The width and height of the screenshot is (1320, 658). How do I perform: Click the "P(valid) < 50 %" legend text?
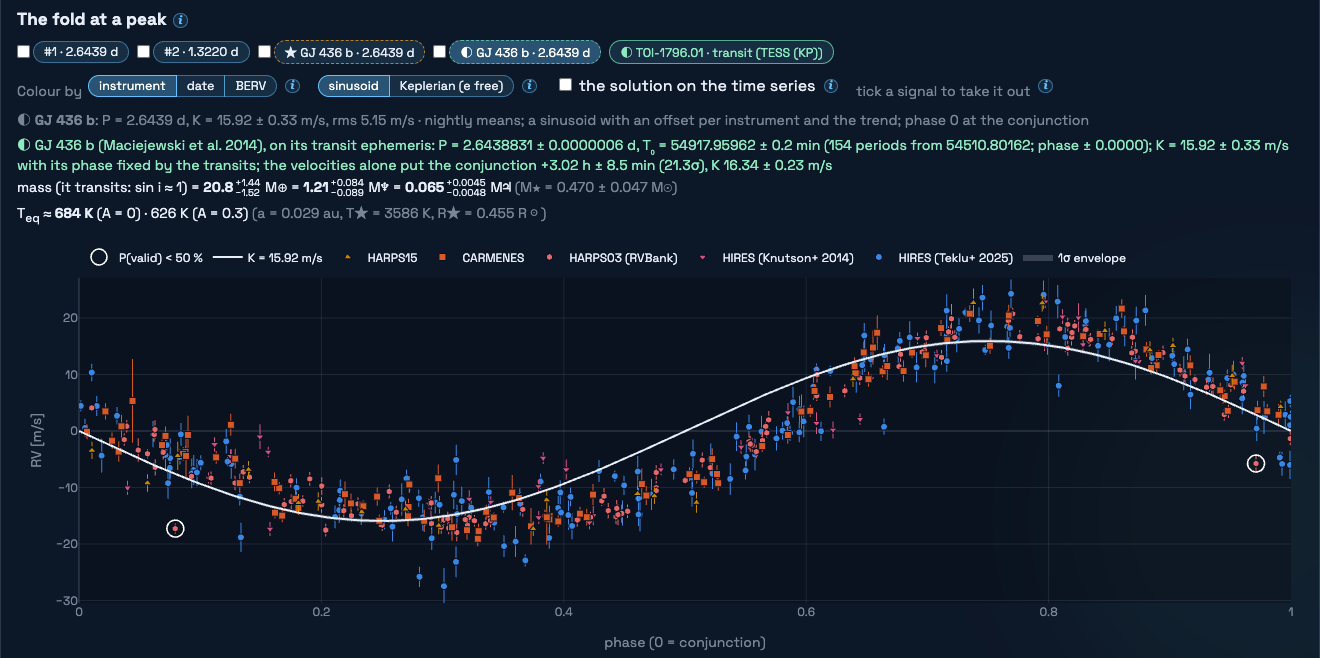tap(161, 258)
